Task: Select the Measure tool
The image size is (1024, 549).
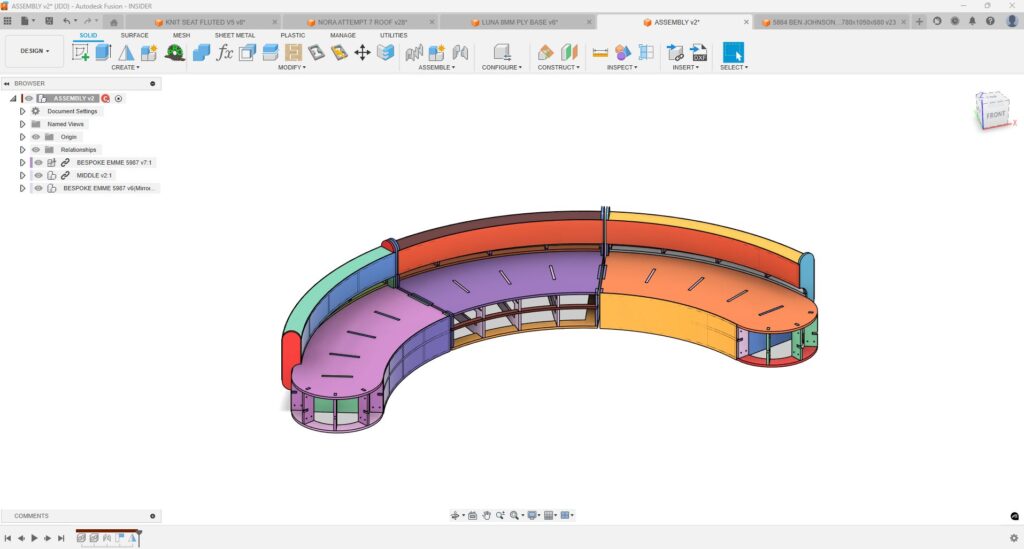Action: [600, 52]
